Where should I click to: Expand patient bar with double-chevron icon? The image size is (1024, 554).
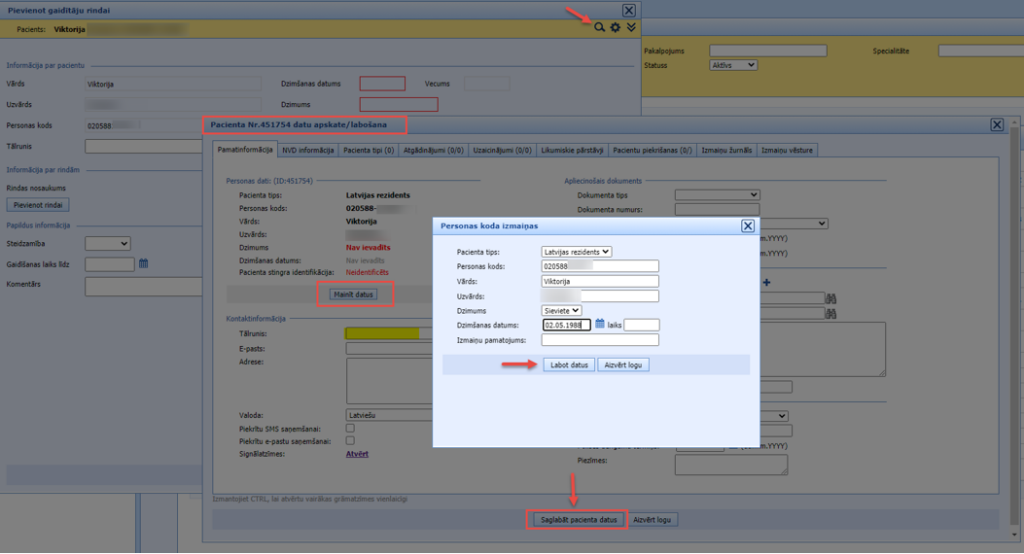click(631, 28)
